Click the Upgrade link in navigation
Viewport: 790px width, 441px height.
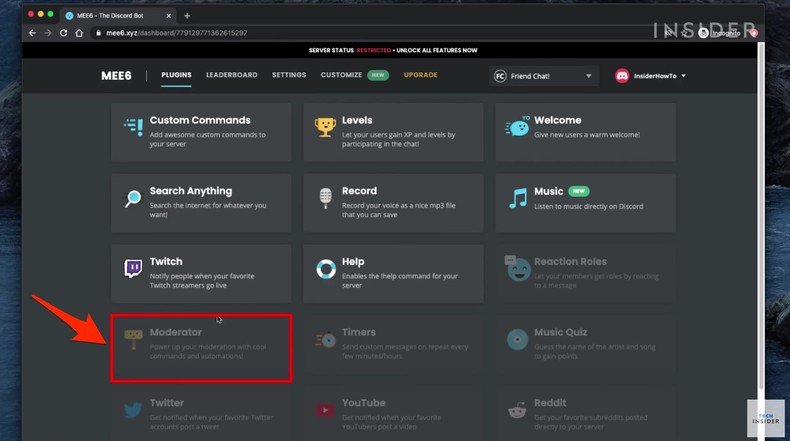click(420, 75)
